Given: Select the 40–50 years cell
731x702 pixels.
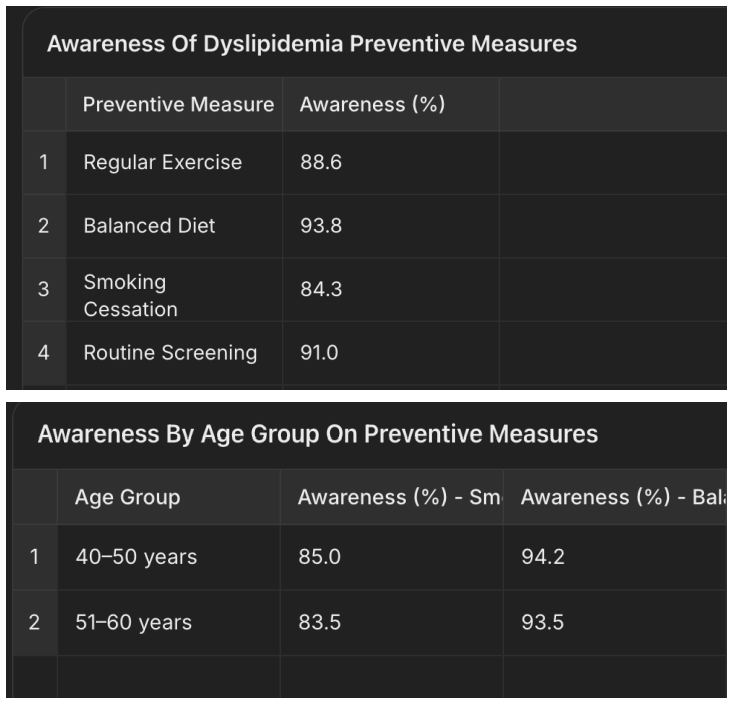Looking at the screenshot, I should pos(136,557).
